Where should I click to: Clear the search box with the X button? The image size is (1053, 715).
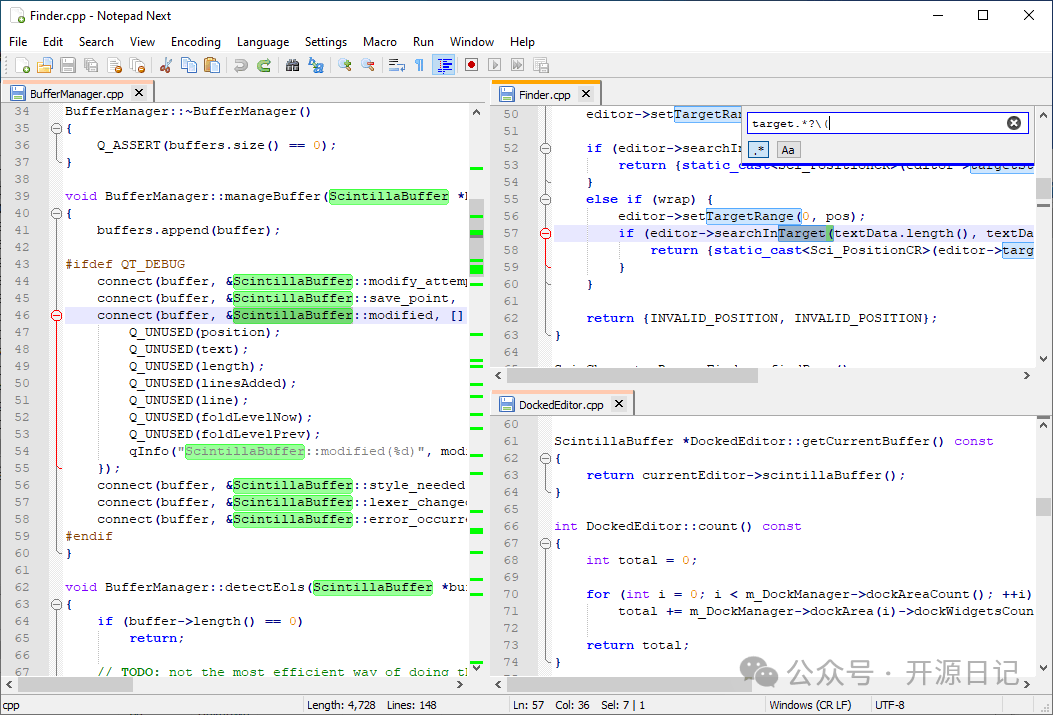coord(1014,123)
